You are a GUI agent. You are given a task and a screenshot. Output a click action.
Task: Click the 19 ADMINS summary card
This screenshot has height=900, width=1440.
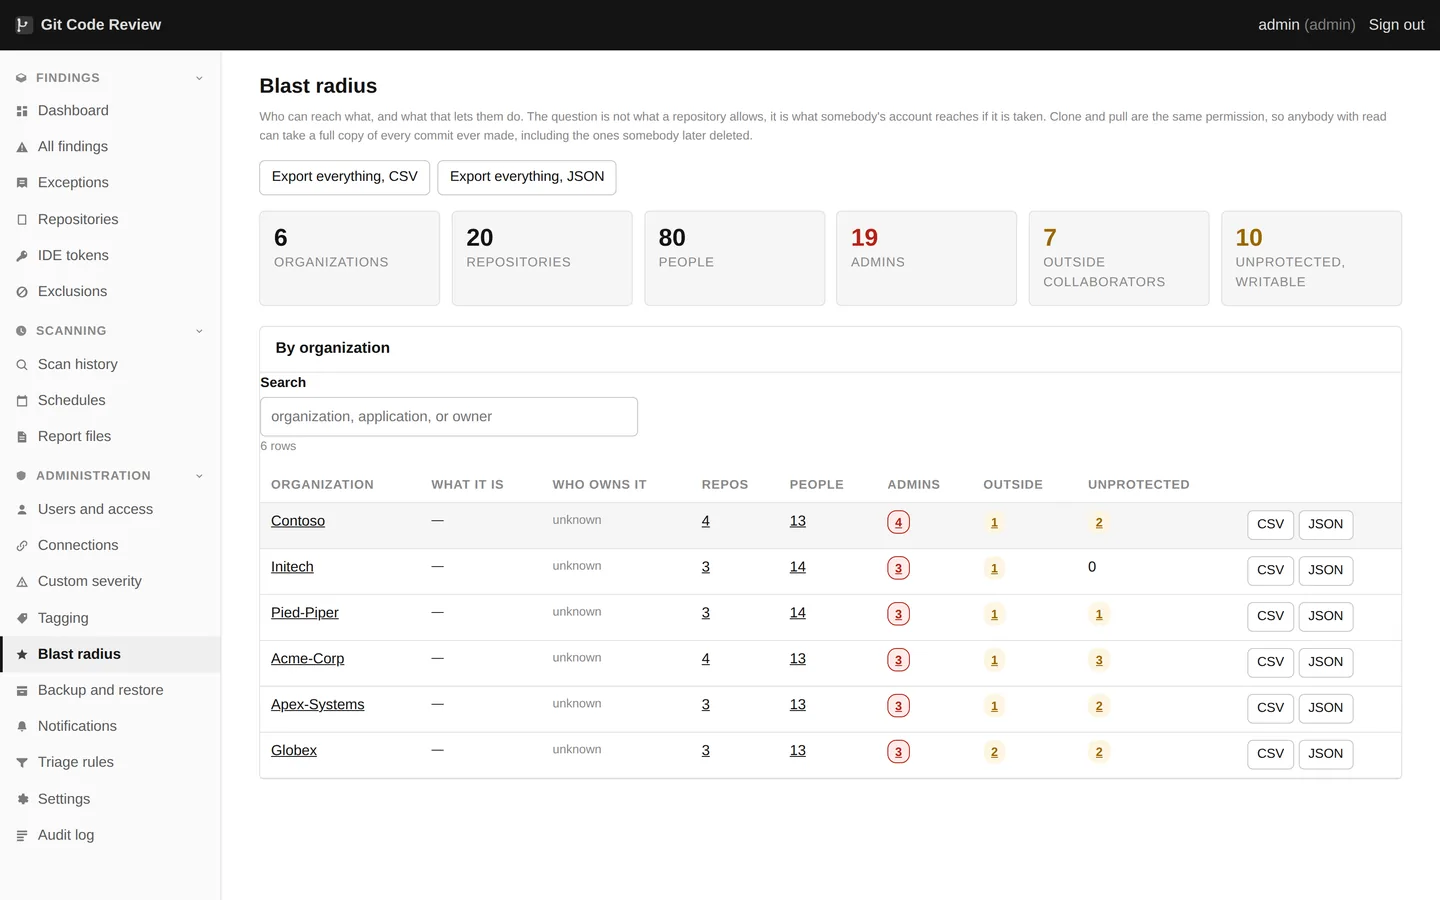click(x=926, y=258)
